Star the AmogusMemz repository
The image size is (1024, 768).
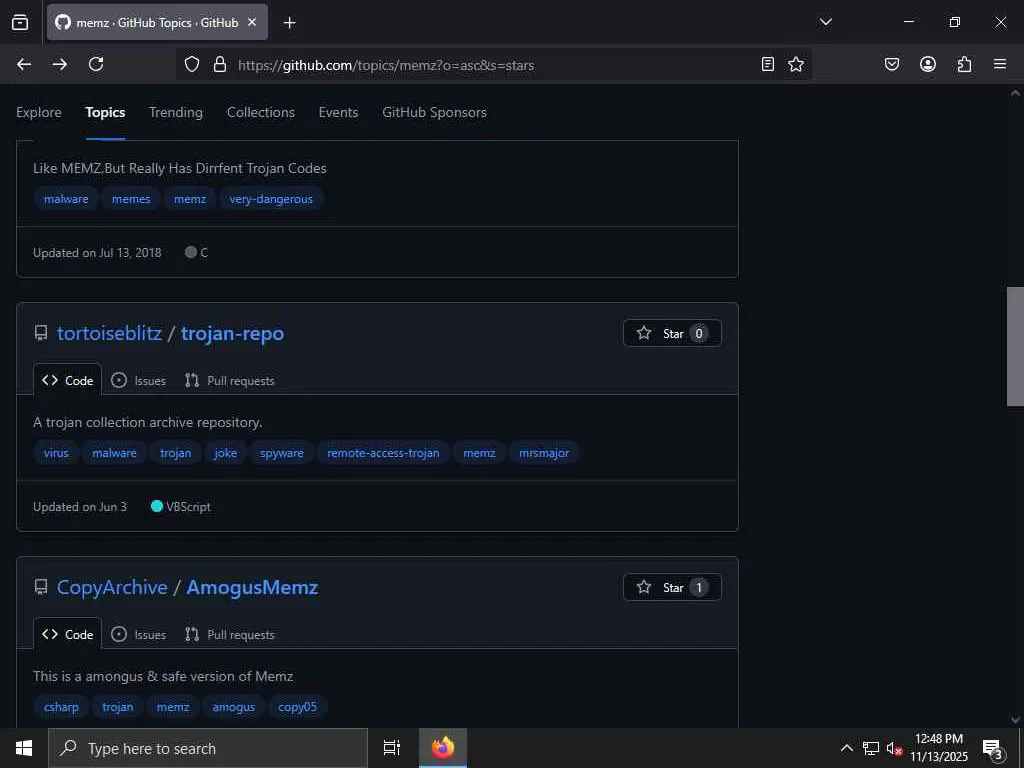[x=672, y=587]
